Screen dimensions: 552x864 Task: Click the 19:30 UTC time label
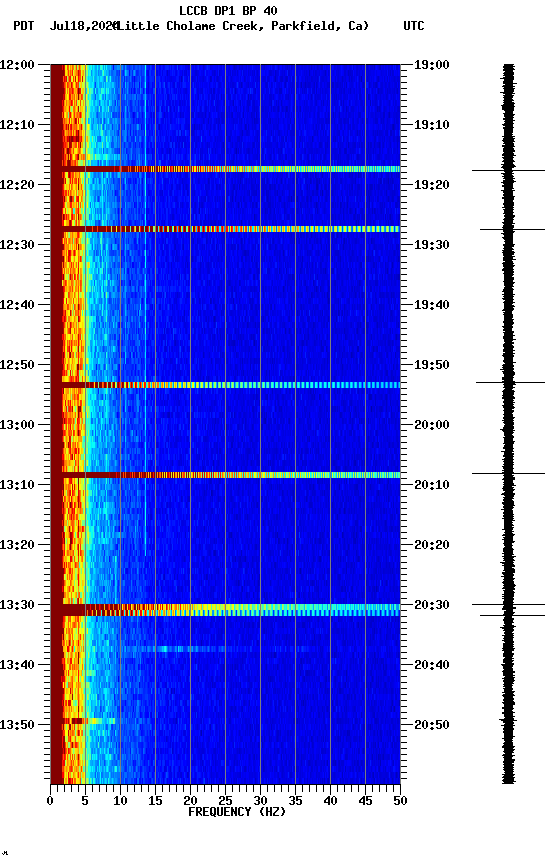pos(432,245)
